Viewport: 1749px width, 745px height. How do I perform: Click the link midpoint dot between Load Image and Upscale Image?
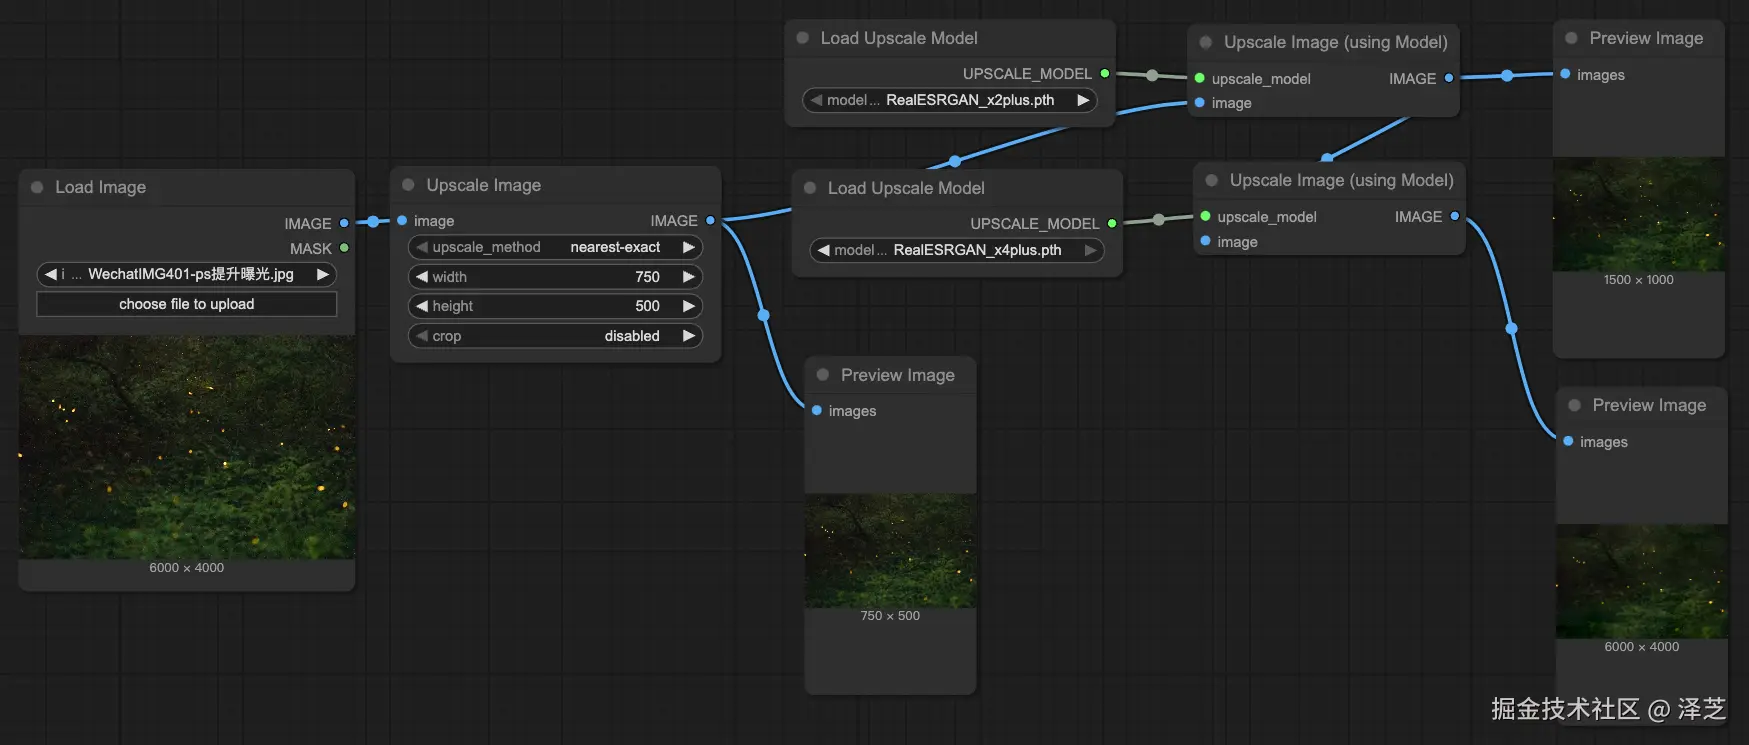pyautogui.click(x=373, y=222)
